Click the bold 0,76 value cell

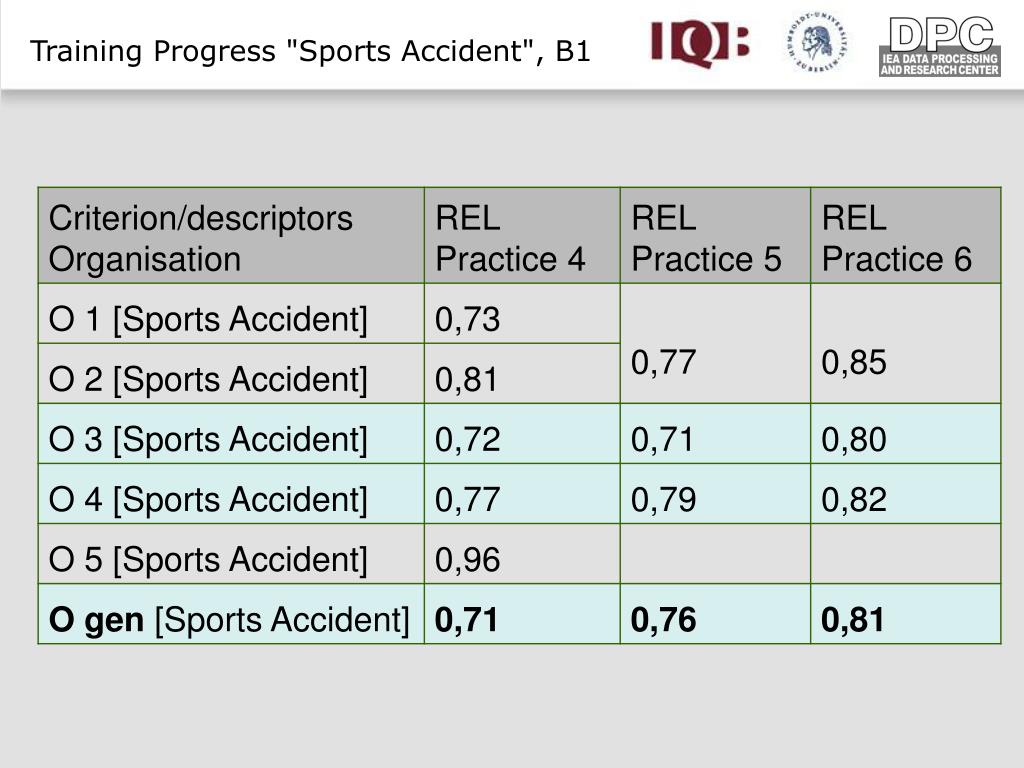click(x=715, y=614)
